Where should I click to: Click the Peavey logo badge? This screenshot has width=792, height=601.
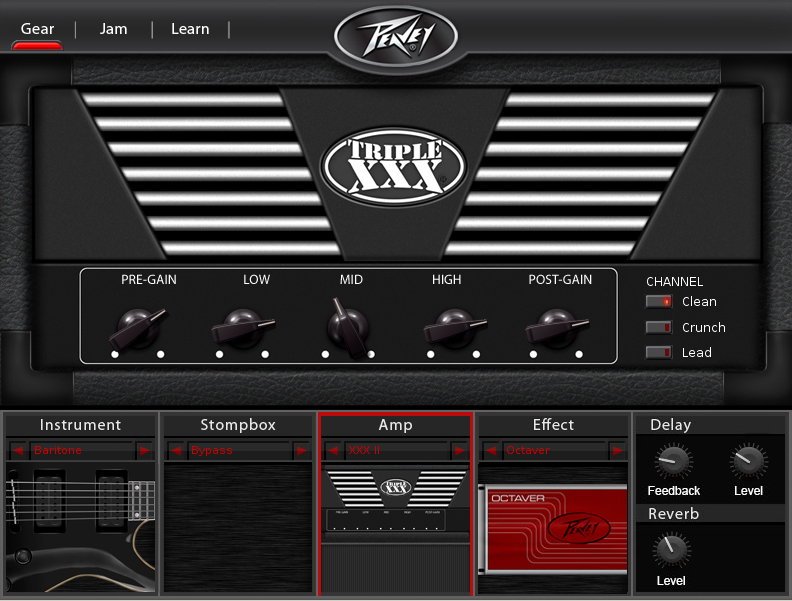pyautogui.click(x=395, y=37)
